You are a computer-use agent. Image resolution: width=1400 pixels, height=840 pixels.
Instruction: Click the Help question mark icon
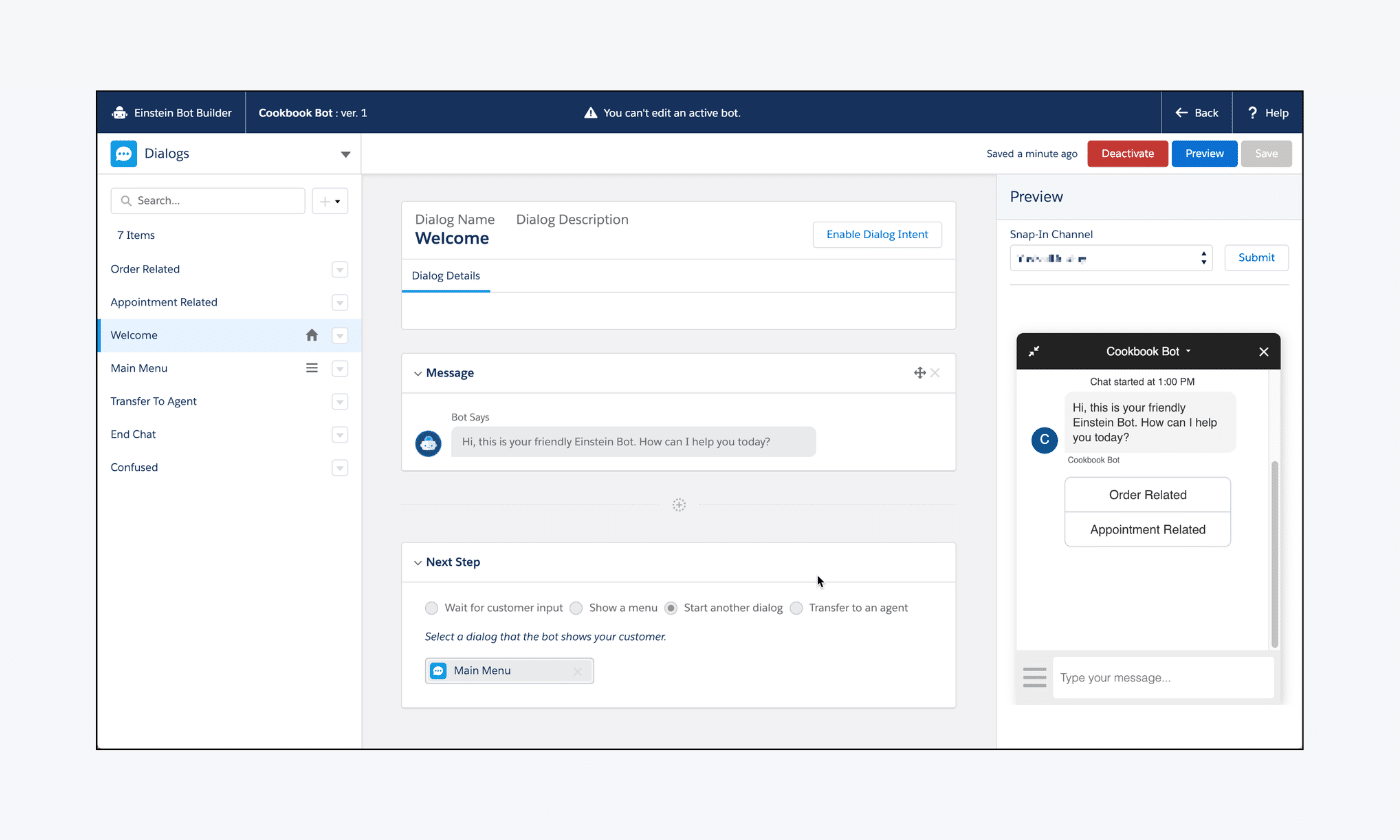pos(1252,113)
